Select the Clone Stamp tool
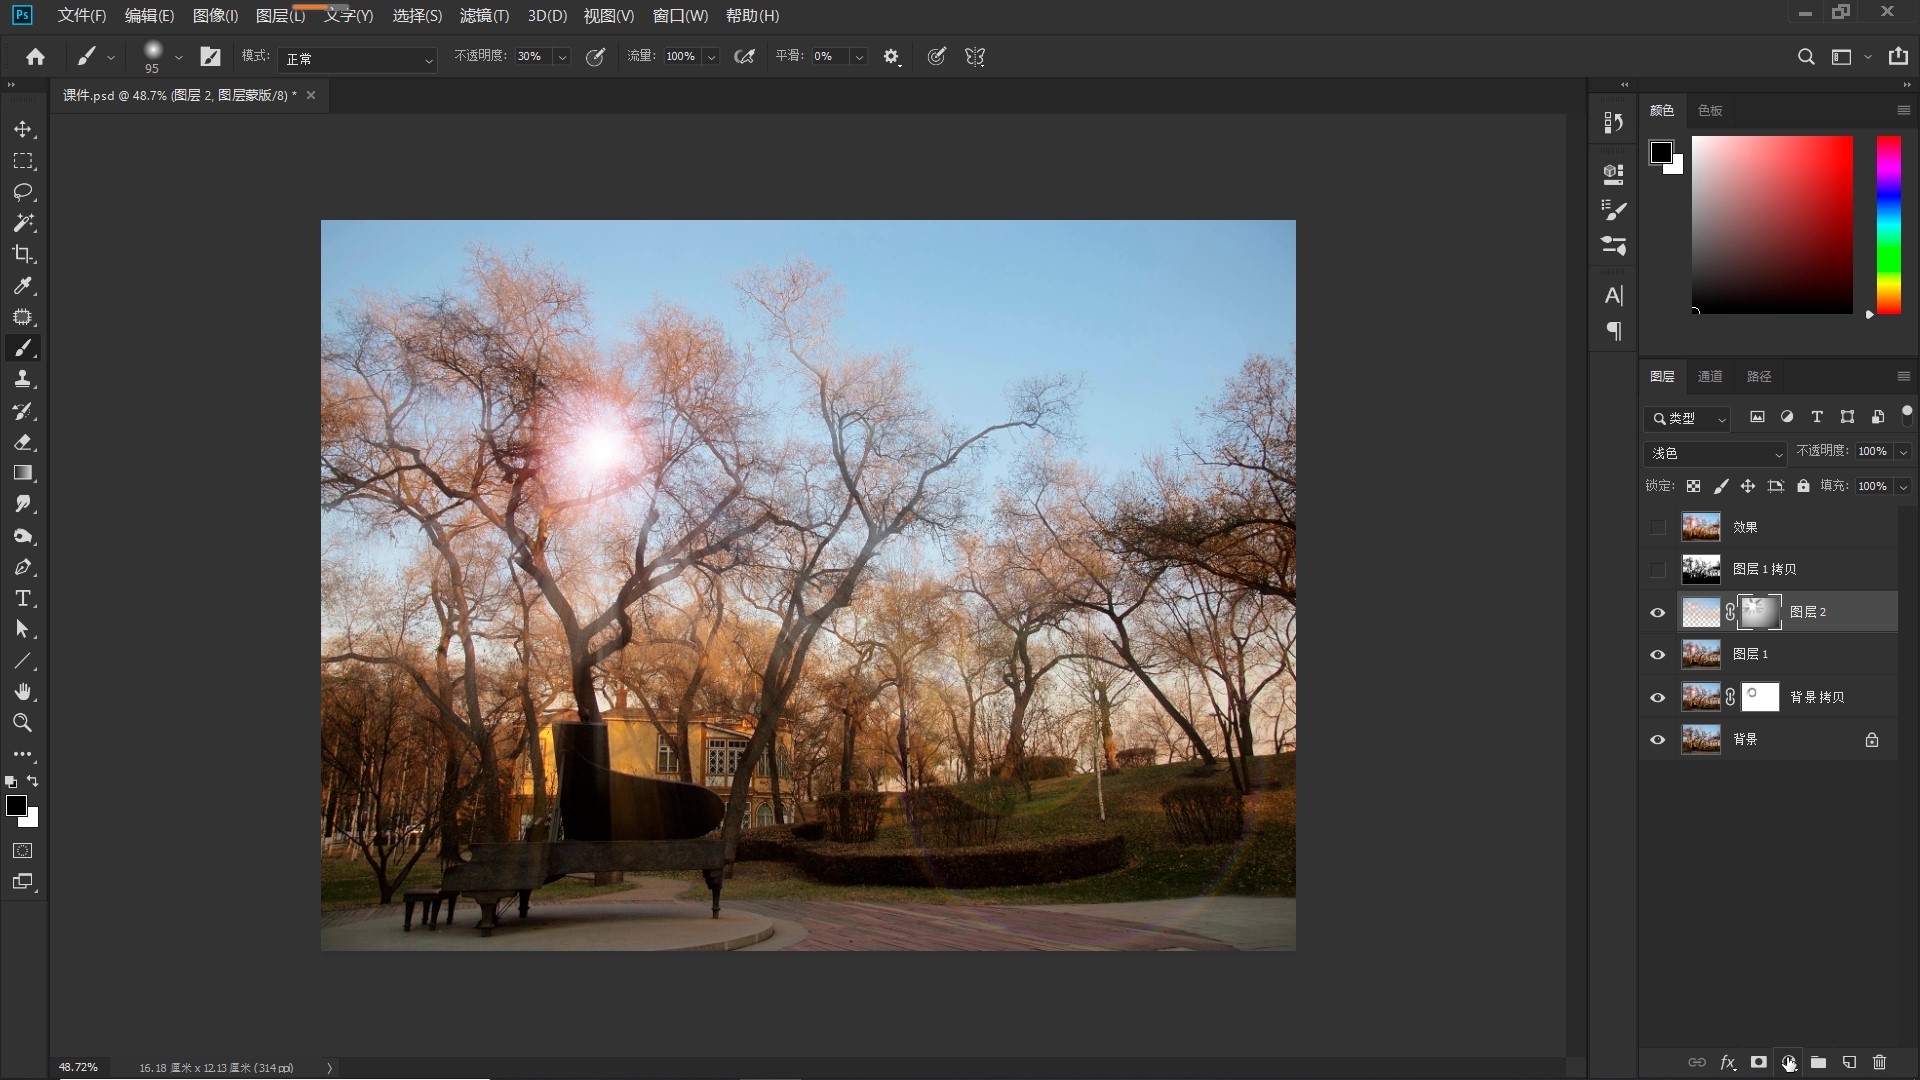1920x1080 pixels. [x=23, y=379]
